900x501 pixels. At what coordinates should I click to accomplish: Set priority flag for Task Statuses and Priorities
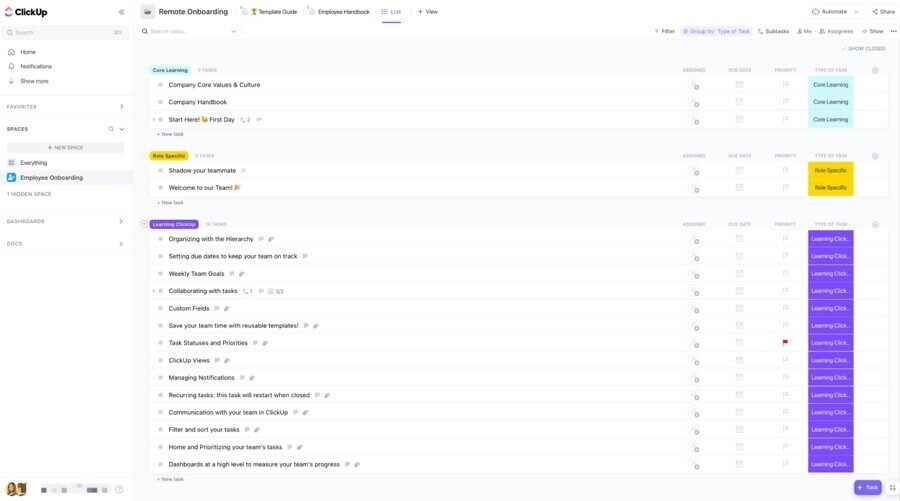click(x=785, y=343)
